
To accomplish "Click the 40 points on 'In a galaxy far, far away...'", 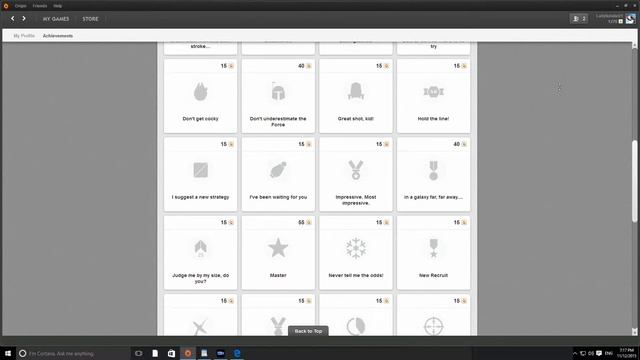I will point(457,144).
